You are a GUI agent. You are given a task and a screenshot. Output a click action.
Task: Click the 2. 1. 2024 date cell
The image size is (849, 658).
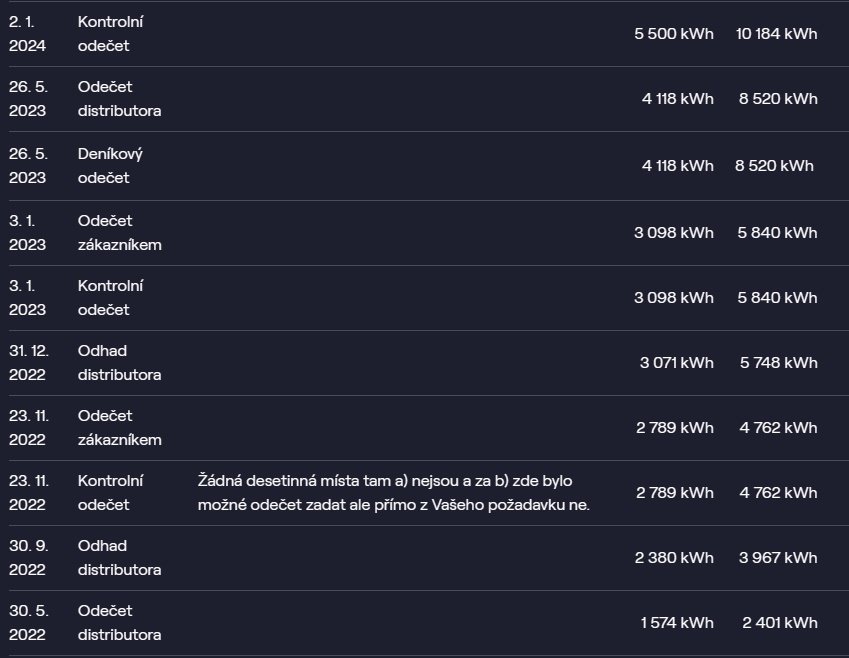point(27,34)
